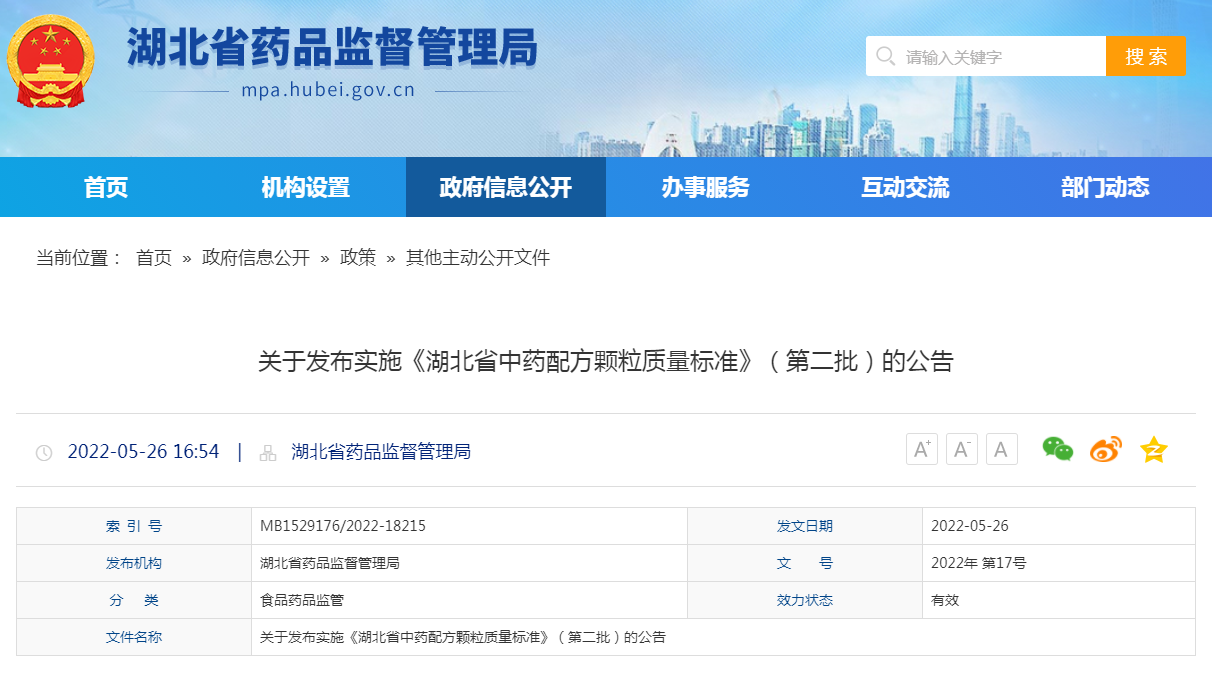This screenshot has height=674, width=1212.
Task: Open the 机构设置 navigation menu item
Action: tap(305, 187)
